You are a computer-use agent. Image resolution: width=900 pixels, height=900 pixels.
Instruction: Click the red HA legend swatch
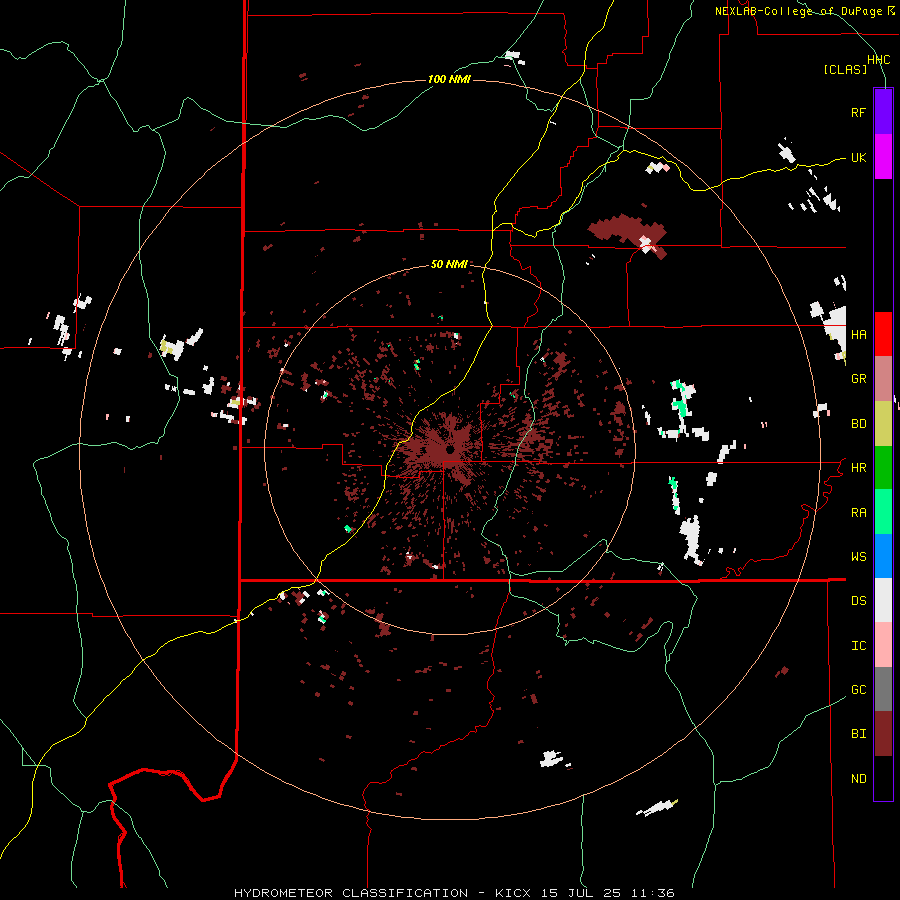pos(883,334)
